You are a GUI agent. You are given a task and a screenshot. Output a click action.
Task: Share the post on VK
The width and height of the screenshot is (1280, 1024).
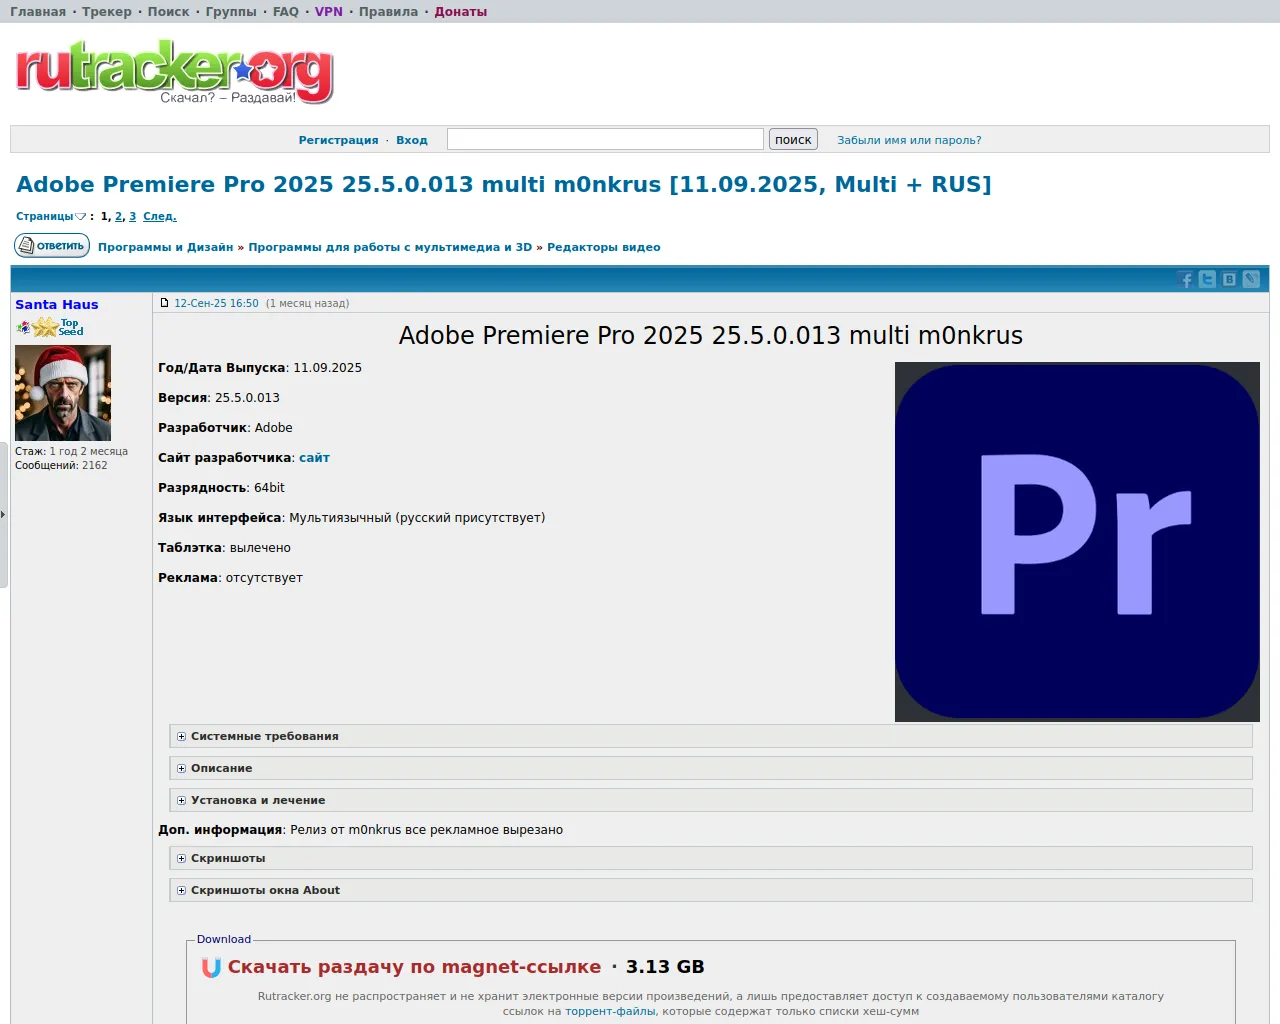pyautogui.click(x=1229, y=280)
